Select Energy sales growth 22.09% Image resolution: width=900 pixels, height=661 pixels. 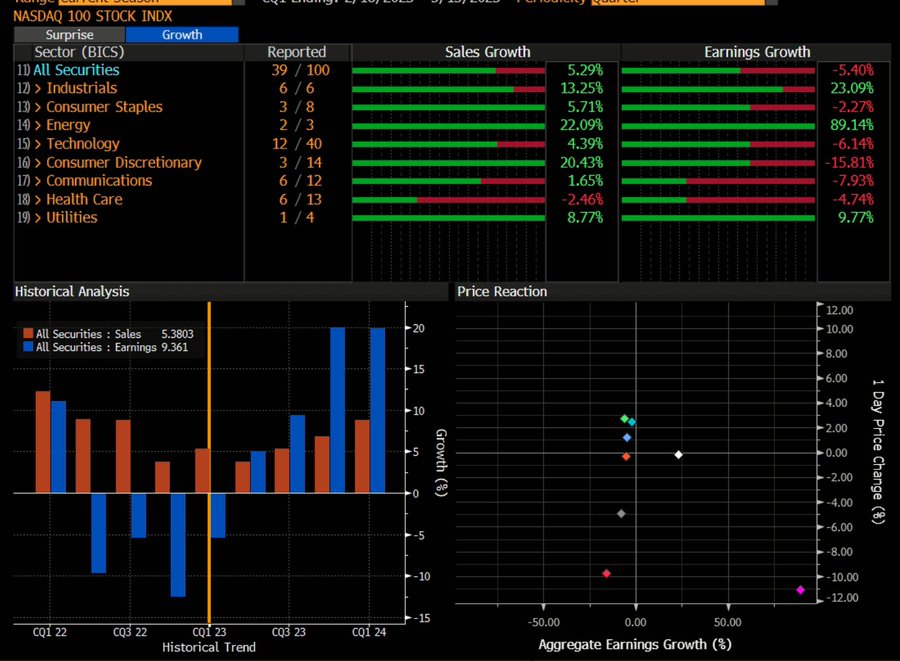click(x=581, y=125)
